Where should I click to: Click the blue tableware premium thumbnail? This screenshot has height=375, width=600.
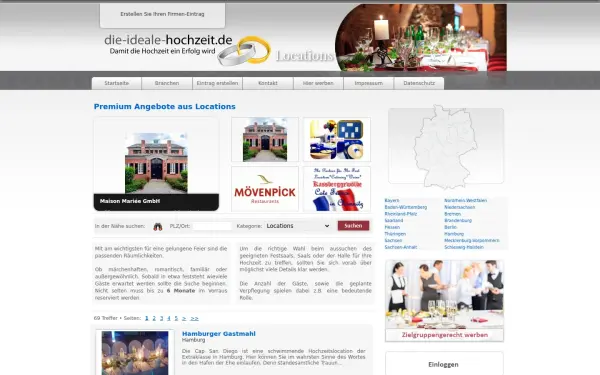tap(337, 139)
